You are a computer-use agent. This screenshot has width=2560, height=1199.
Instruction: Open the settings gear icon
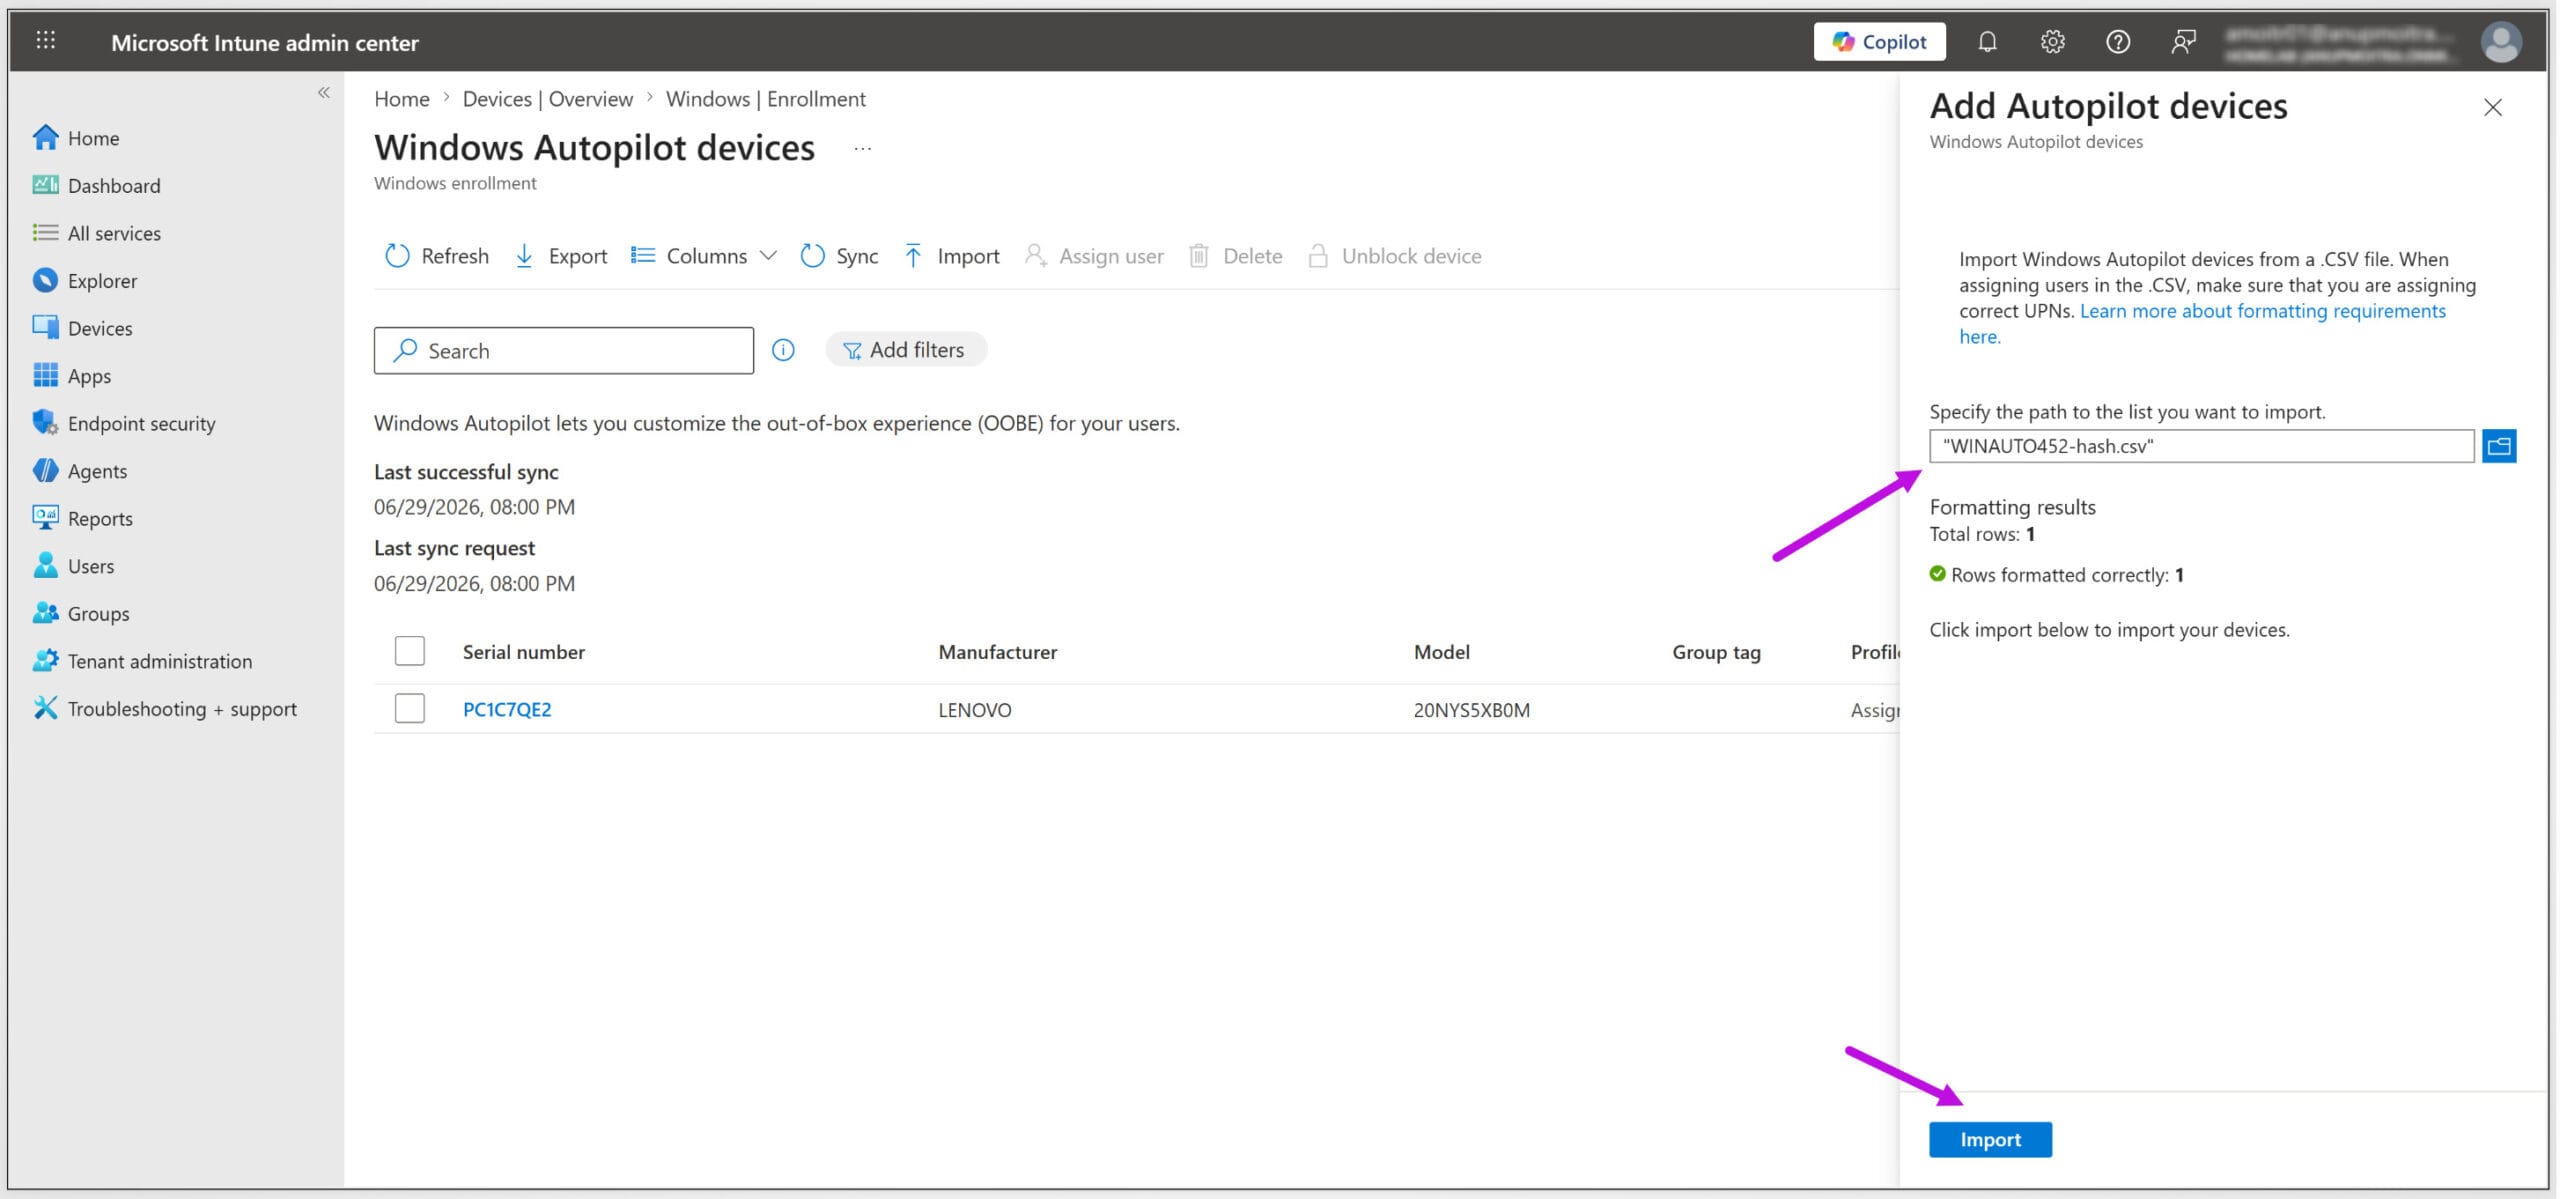(2052, 41)
